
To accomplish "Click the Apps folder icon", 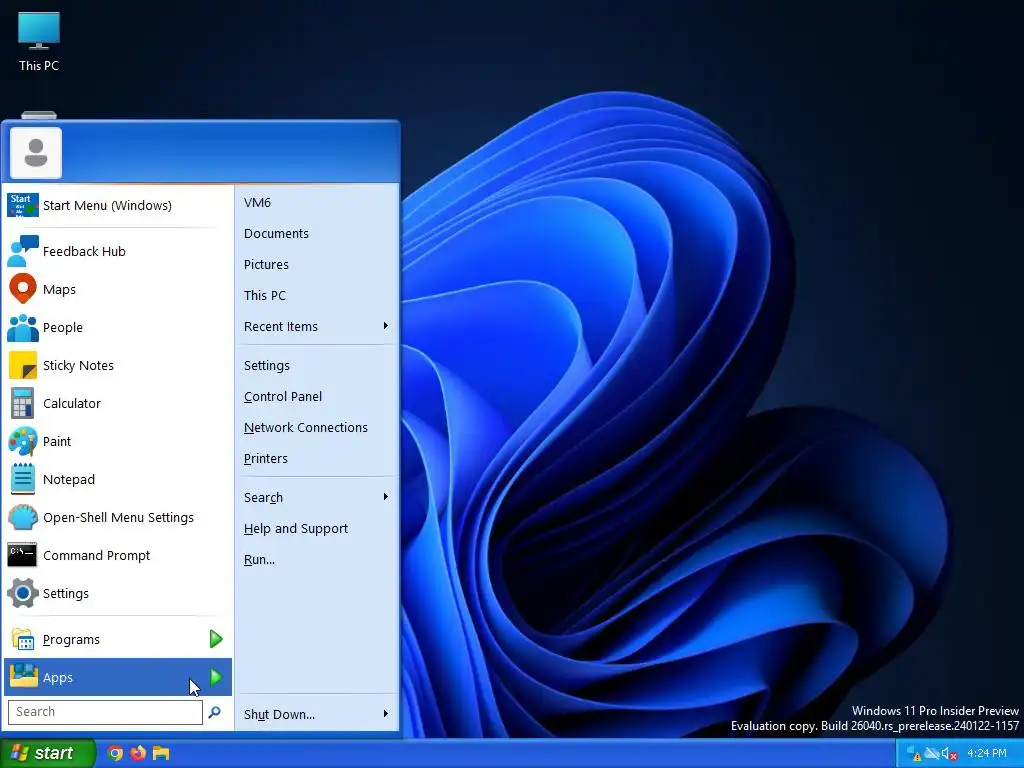I will click(23, 677).
